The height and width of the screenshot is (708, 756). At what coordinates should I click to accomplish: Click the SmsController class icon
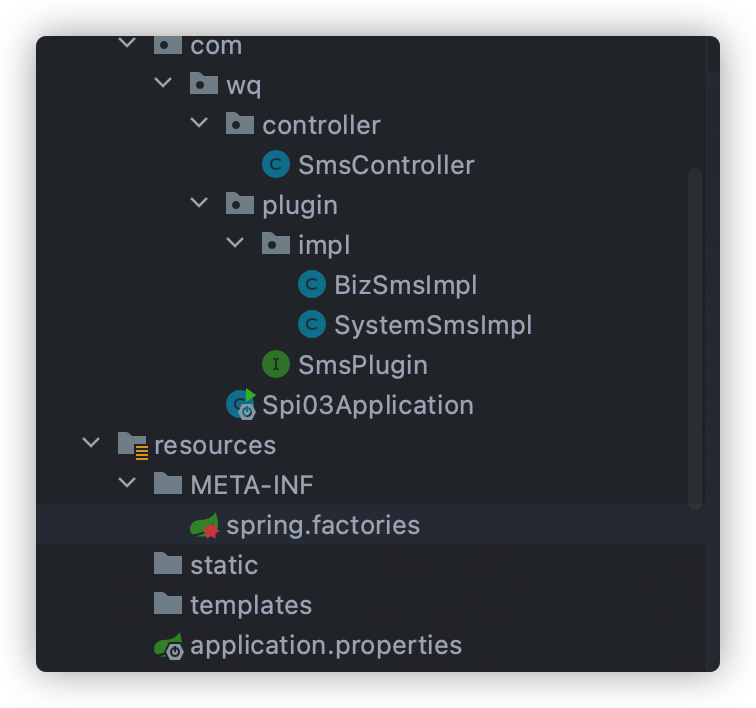[276, 164]
